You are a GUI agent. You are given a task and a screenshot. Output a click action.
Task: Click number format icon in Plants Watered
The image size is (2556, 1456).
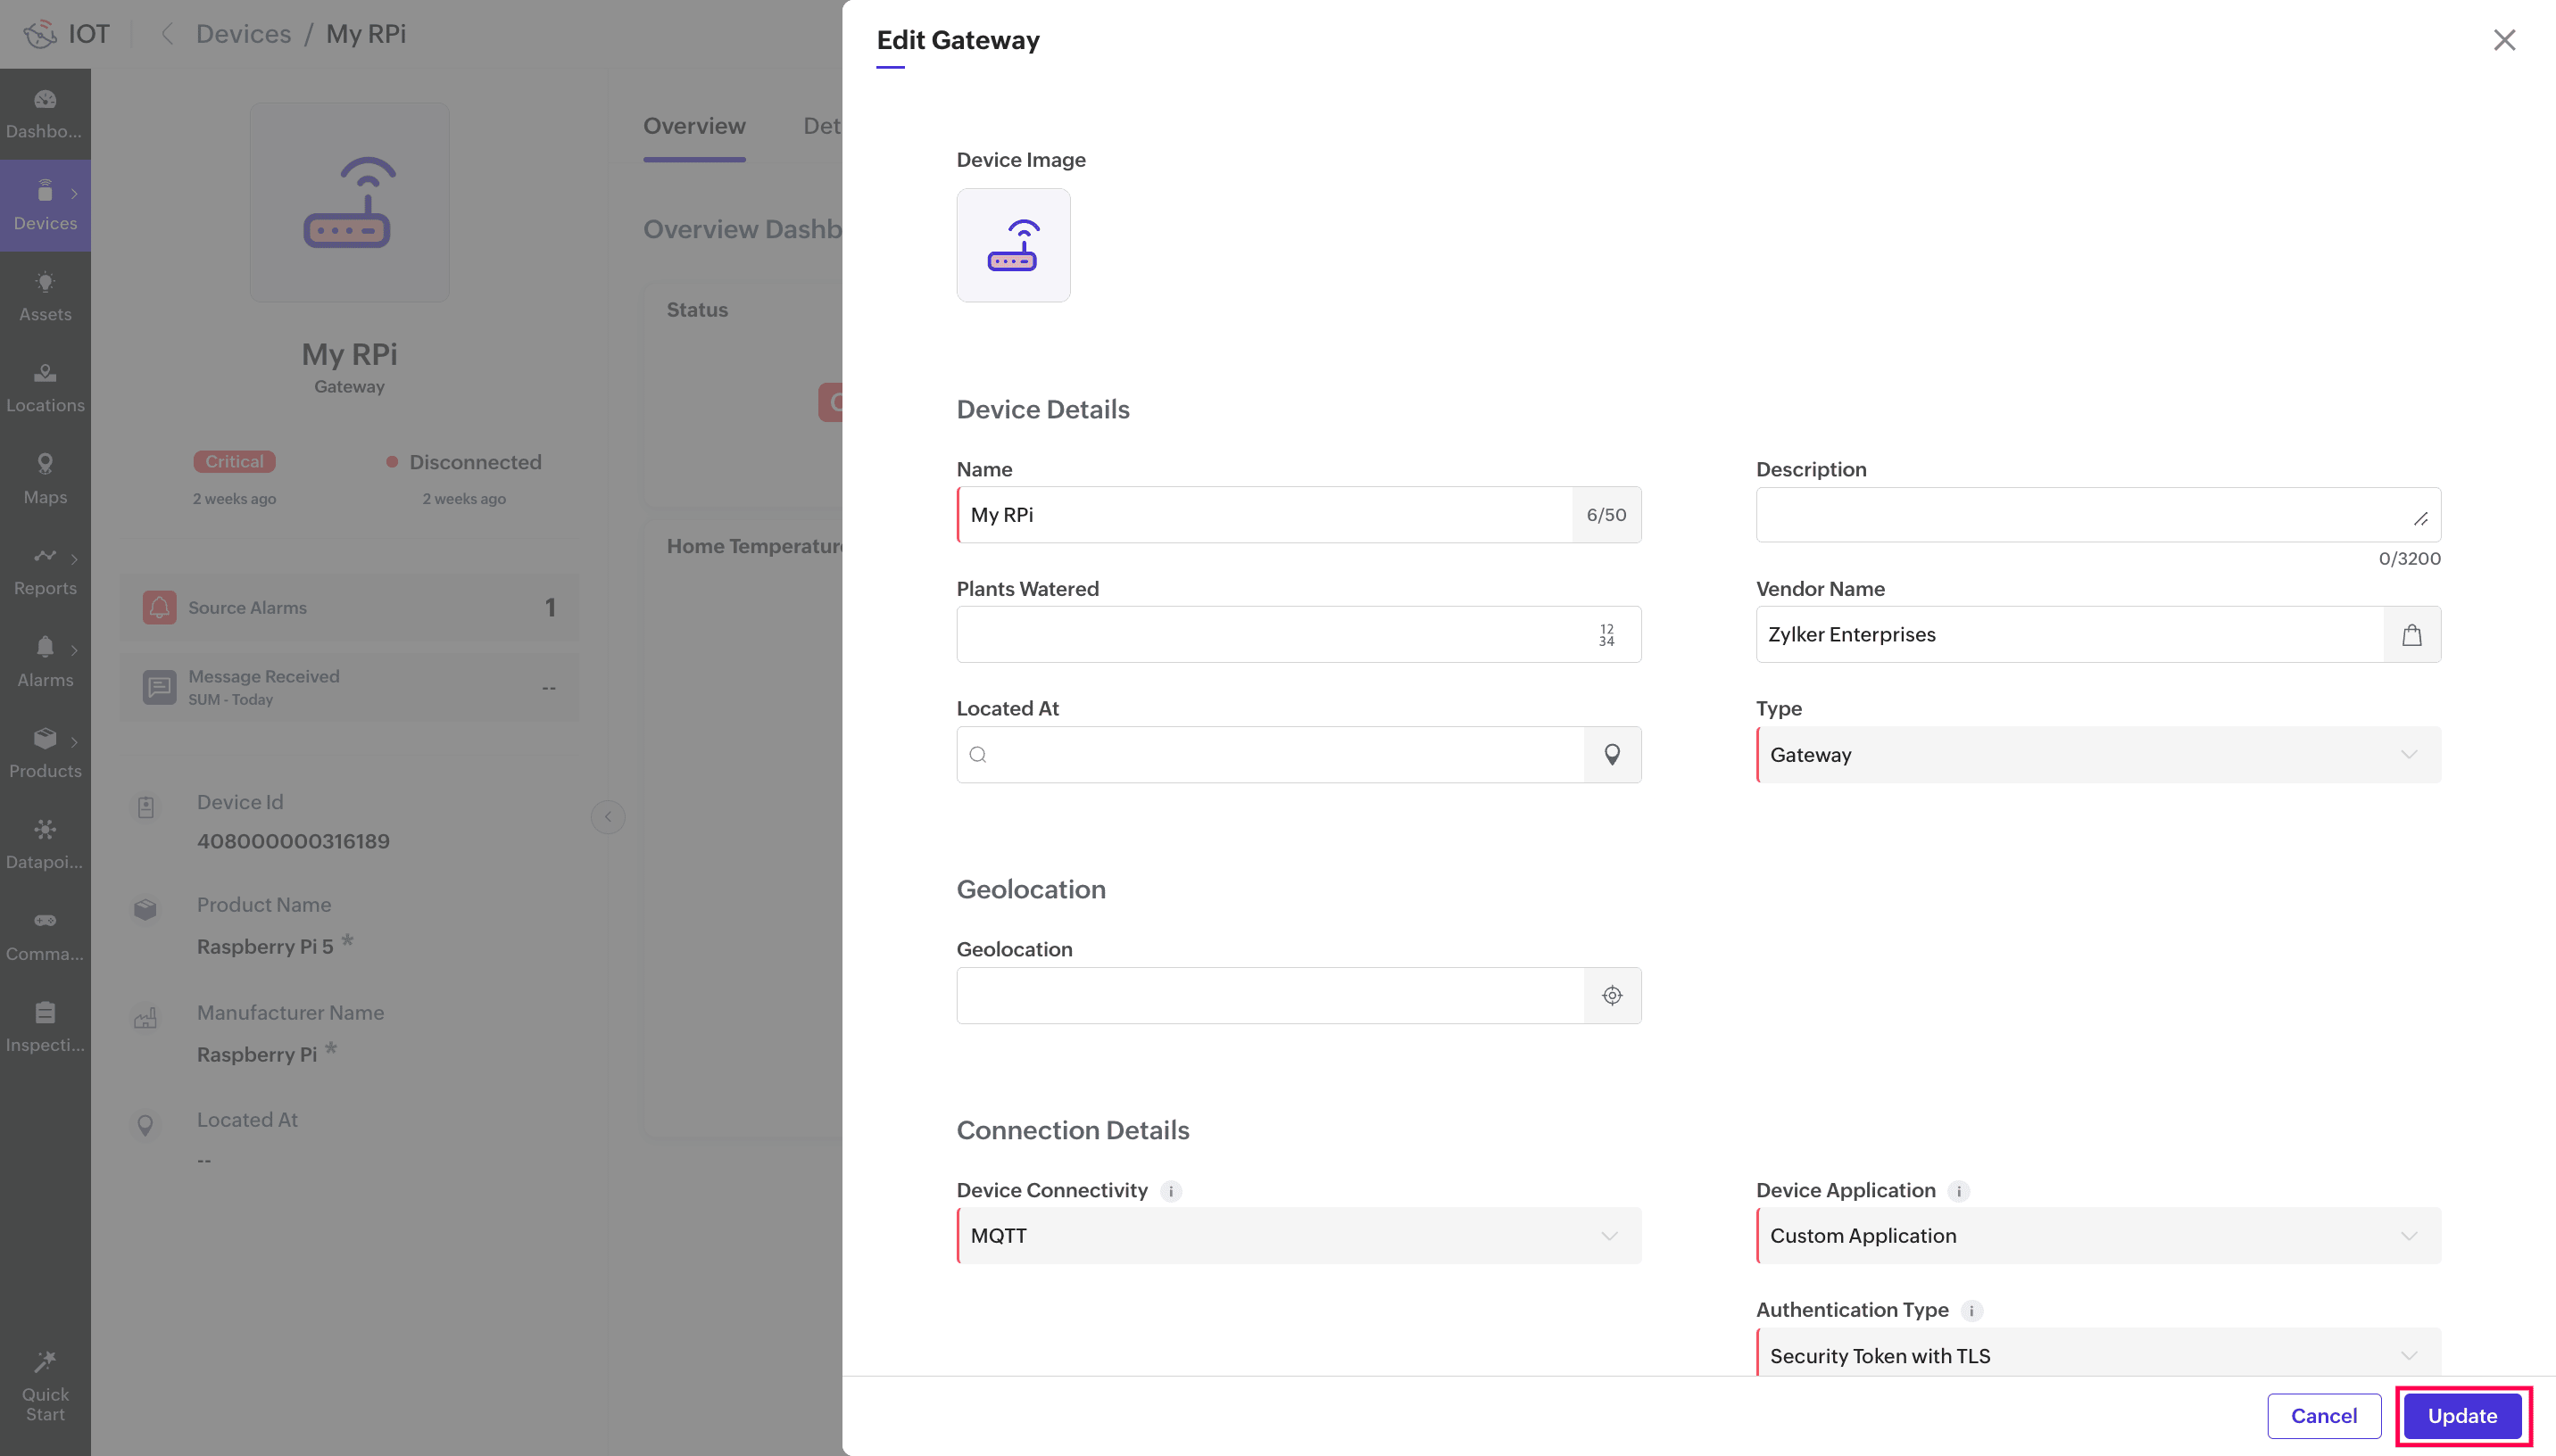1606,635
